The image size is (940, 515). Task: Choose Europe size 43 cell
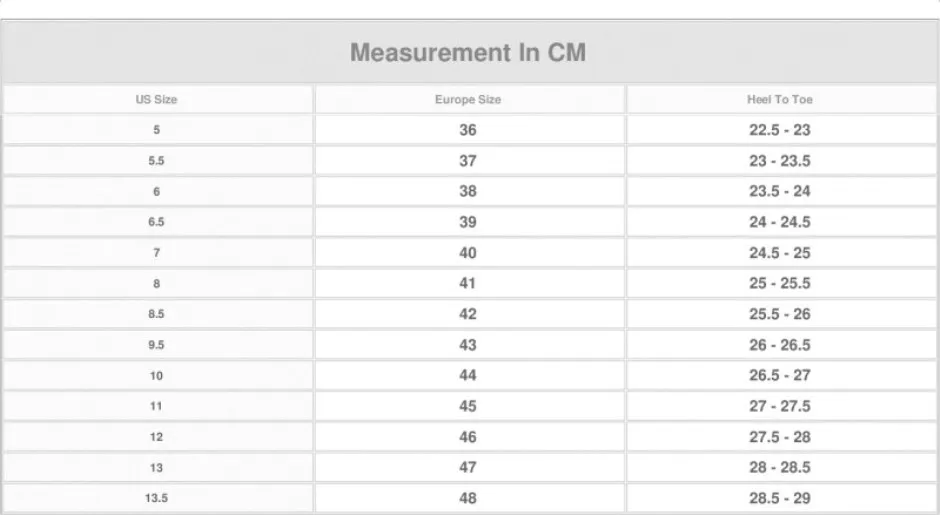coord(469,345)
